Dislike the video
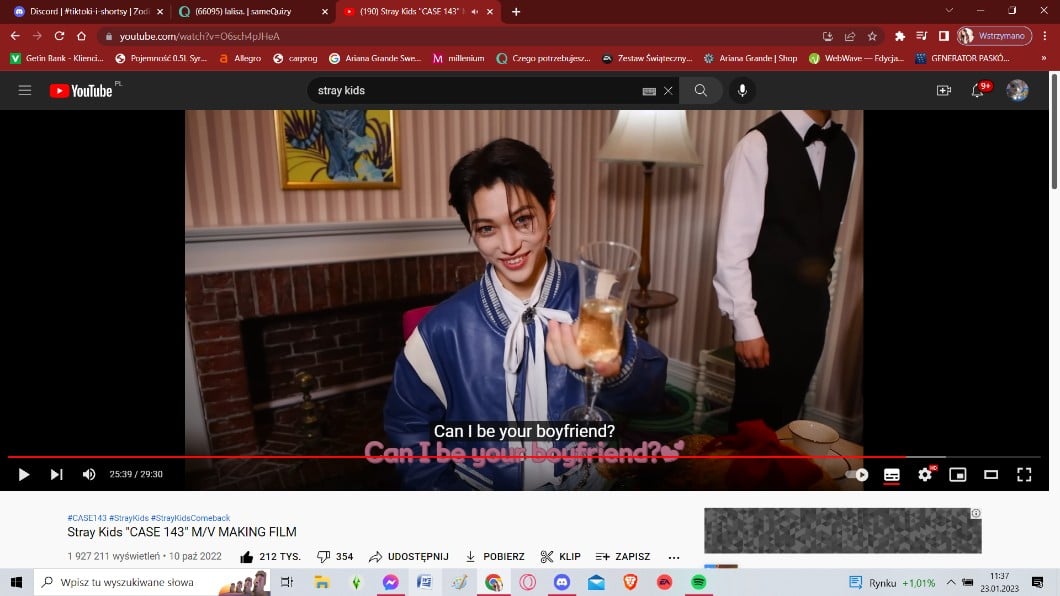Screen dimensions: 1060x596 point(335,556)
